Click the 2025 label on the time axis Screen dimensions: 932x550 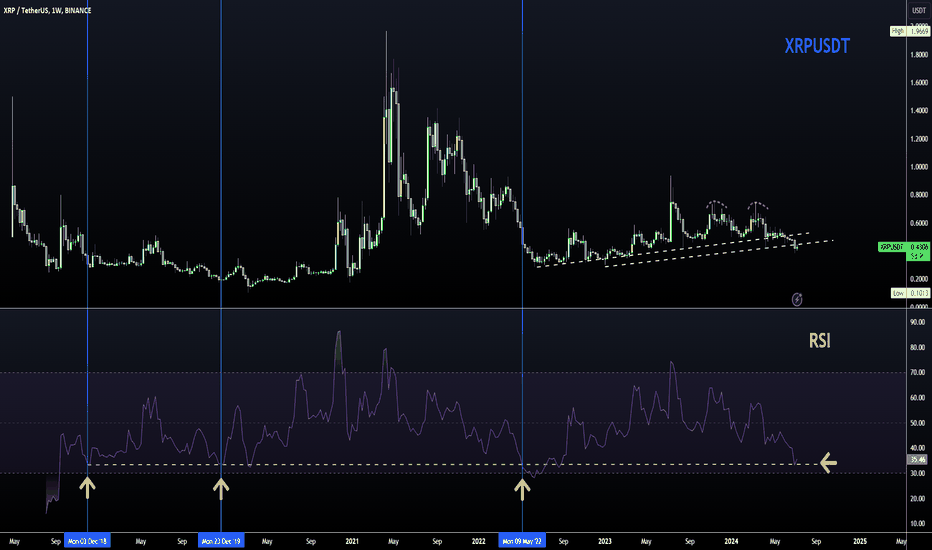click(859, 541)
